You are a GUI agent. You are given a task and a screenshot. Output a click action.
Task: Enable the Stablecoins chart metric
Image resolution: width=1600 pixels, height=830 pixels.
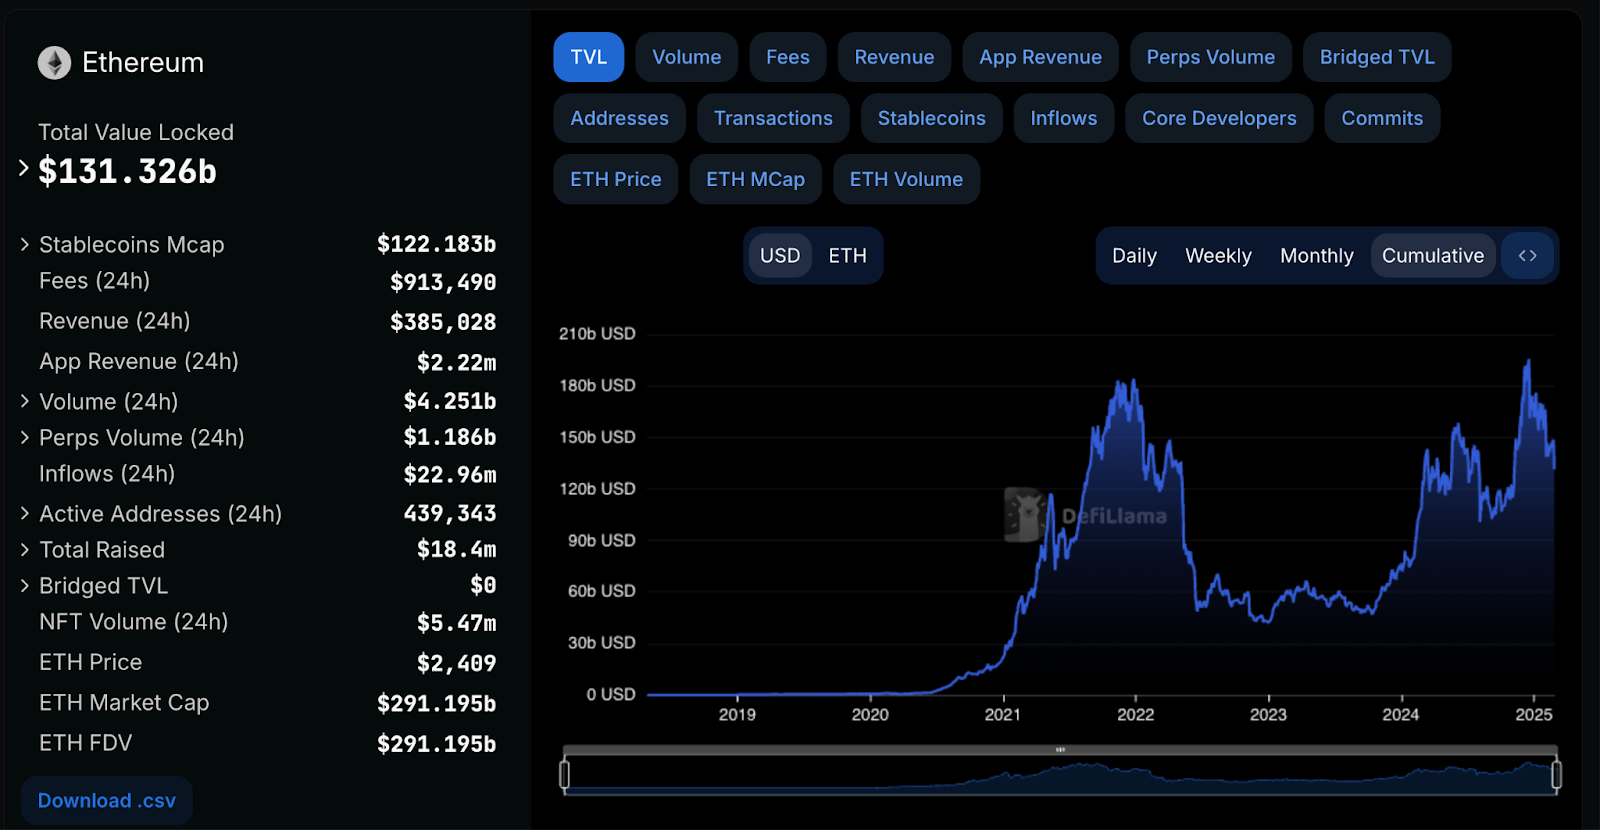[x=931, y=118]
